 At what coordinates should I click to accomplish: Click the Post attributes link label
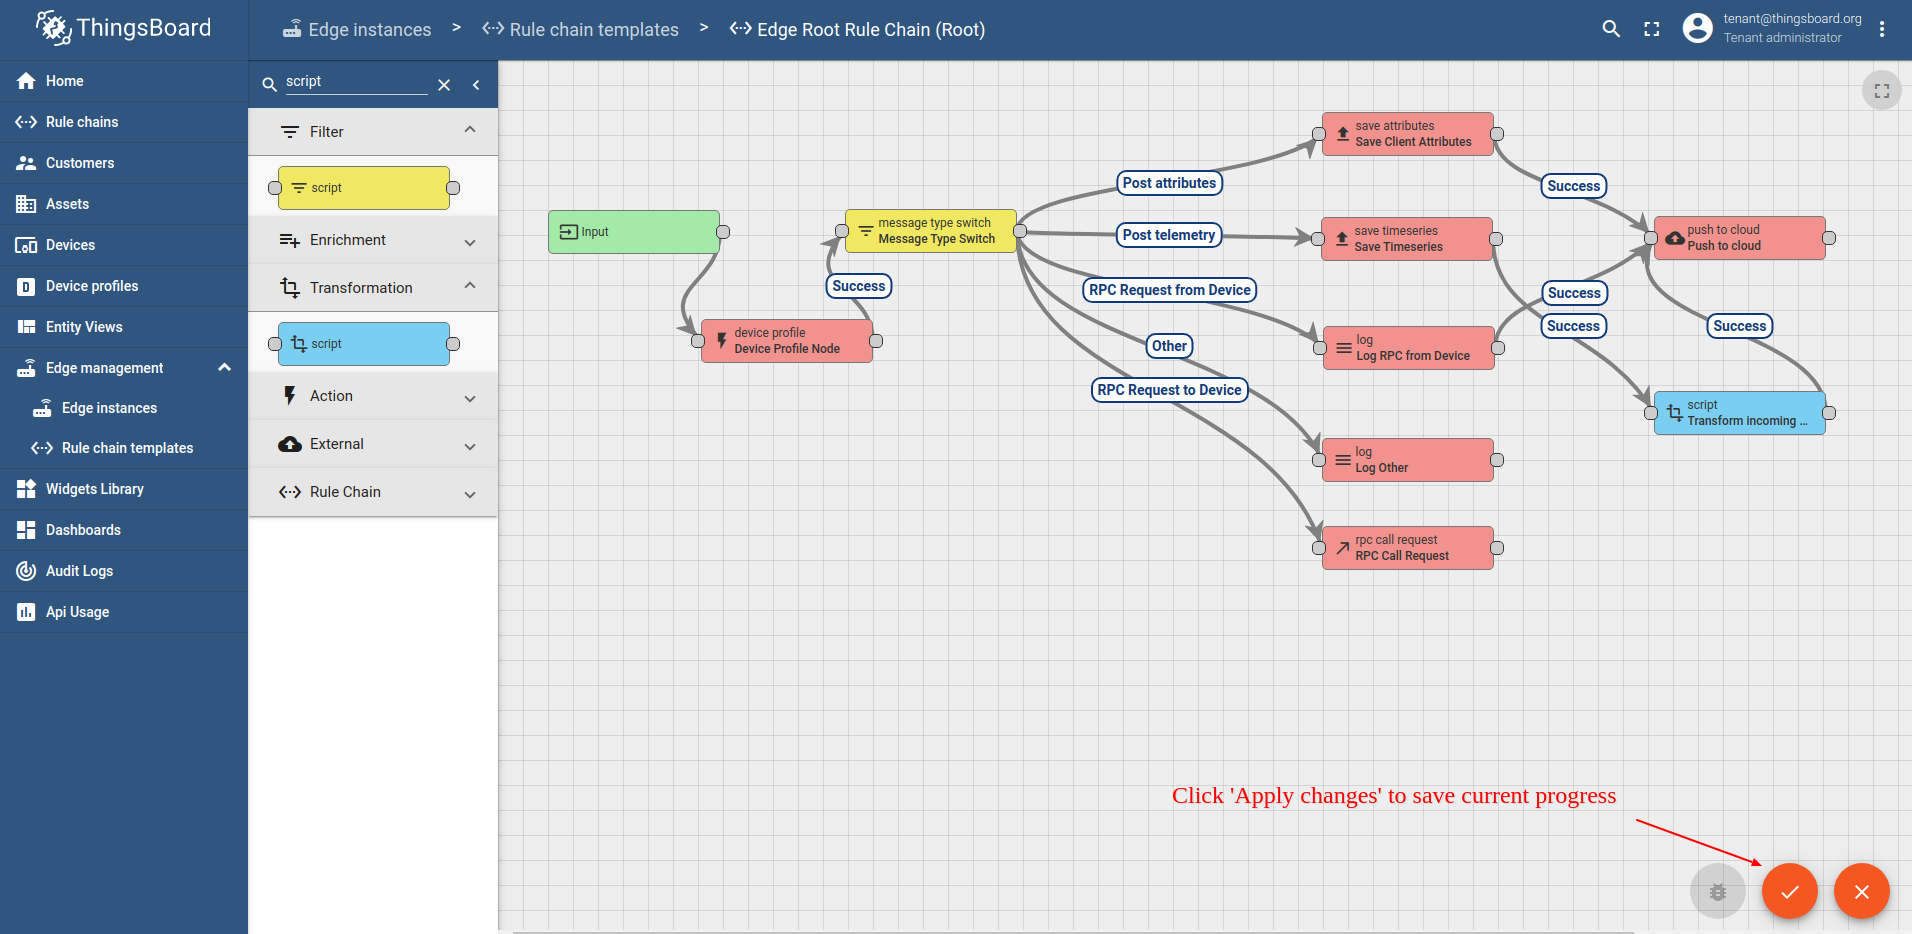(1169, 183)
